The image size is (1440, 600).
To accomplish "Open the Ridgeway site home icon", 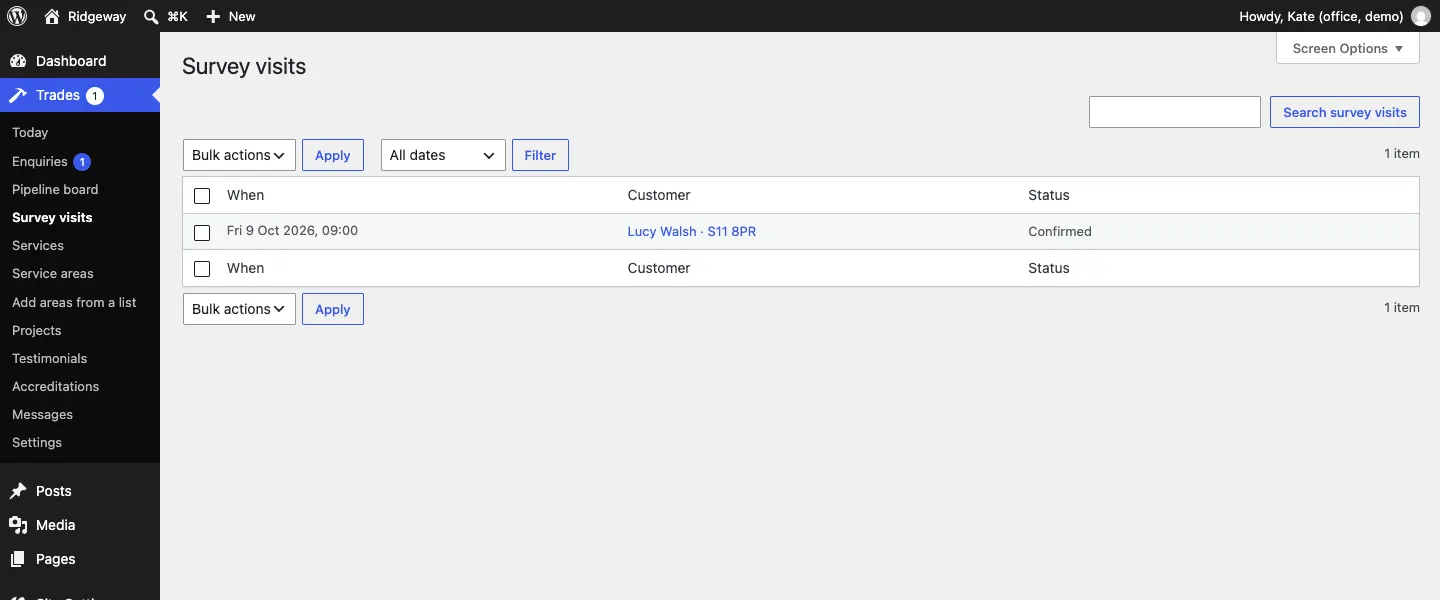I will point(52,16).
